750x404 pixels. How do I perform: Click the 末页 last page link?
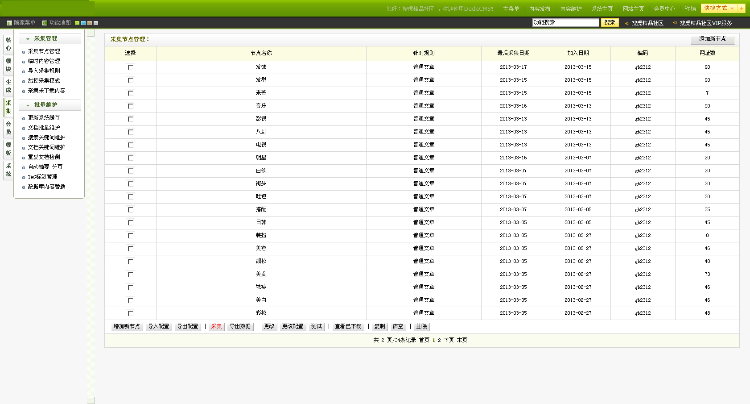pos(462,340)
